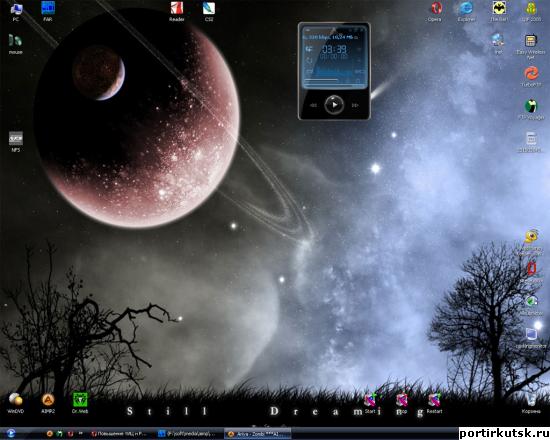Click the Start shortcut icon
Viewport: 550px width, 440px height.
(x=370, y=403)
